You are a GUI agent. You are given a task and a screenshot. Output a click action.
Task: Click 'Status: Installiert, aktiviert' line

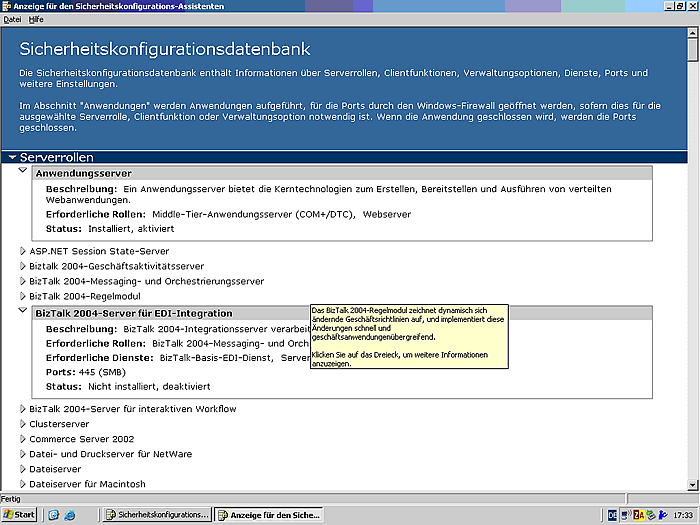click(x=110, y=229)
